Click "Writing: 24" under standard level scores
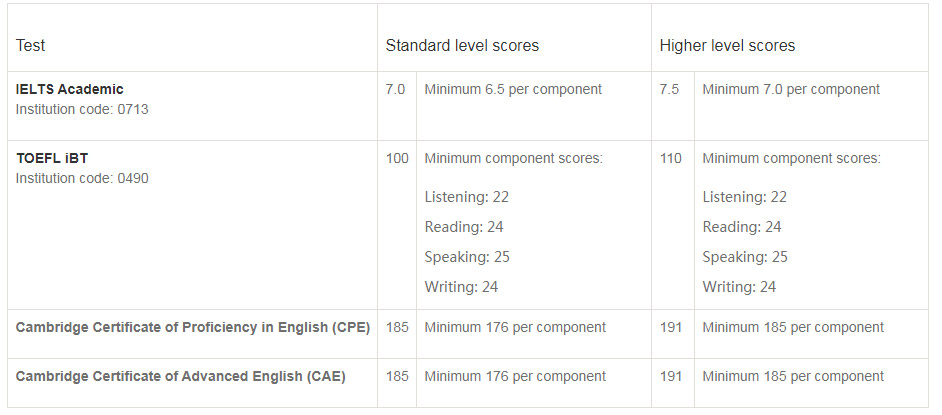This screenshot has width=942, height=415. tap(461, 287)
